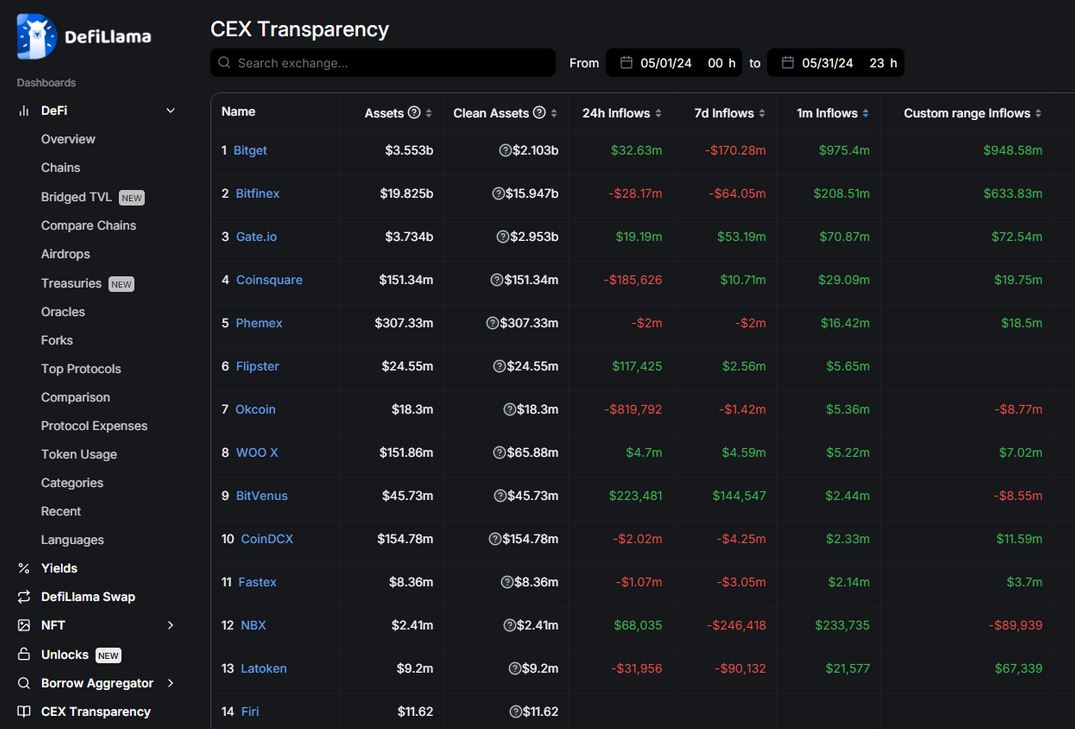Focus the Search exchange field
Image resolution: width=1075 pixels, height=729 pixels.
point(383,62)
